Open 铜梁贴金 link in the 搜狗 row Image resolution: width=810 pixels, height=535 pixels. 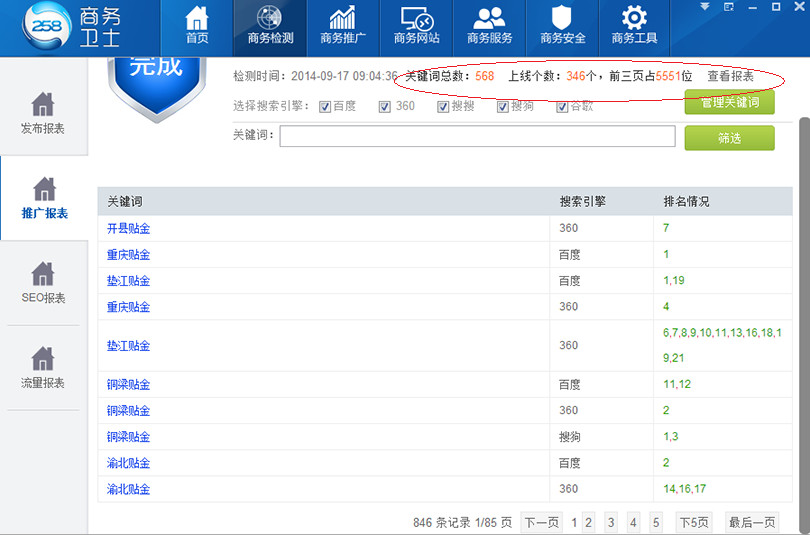[x=128, y=437]
